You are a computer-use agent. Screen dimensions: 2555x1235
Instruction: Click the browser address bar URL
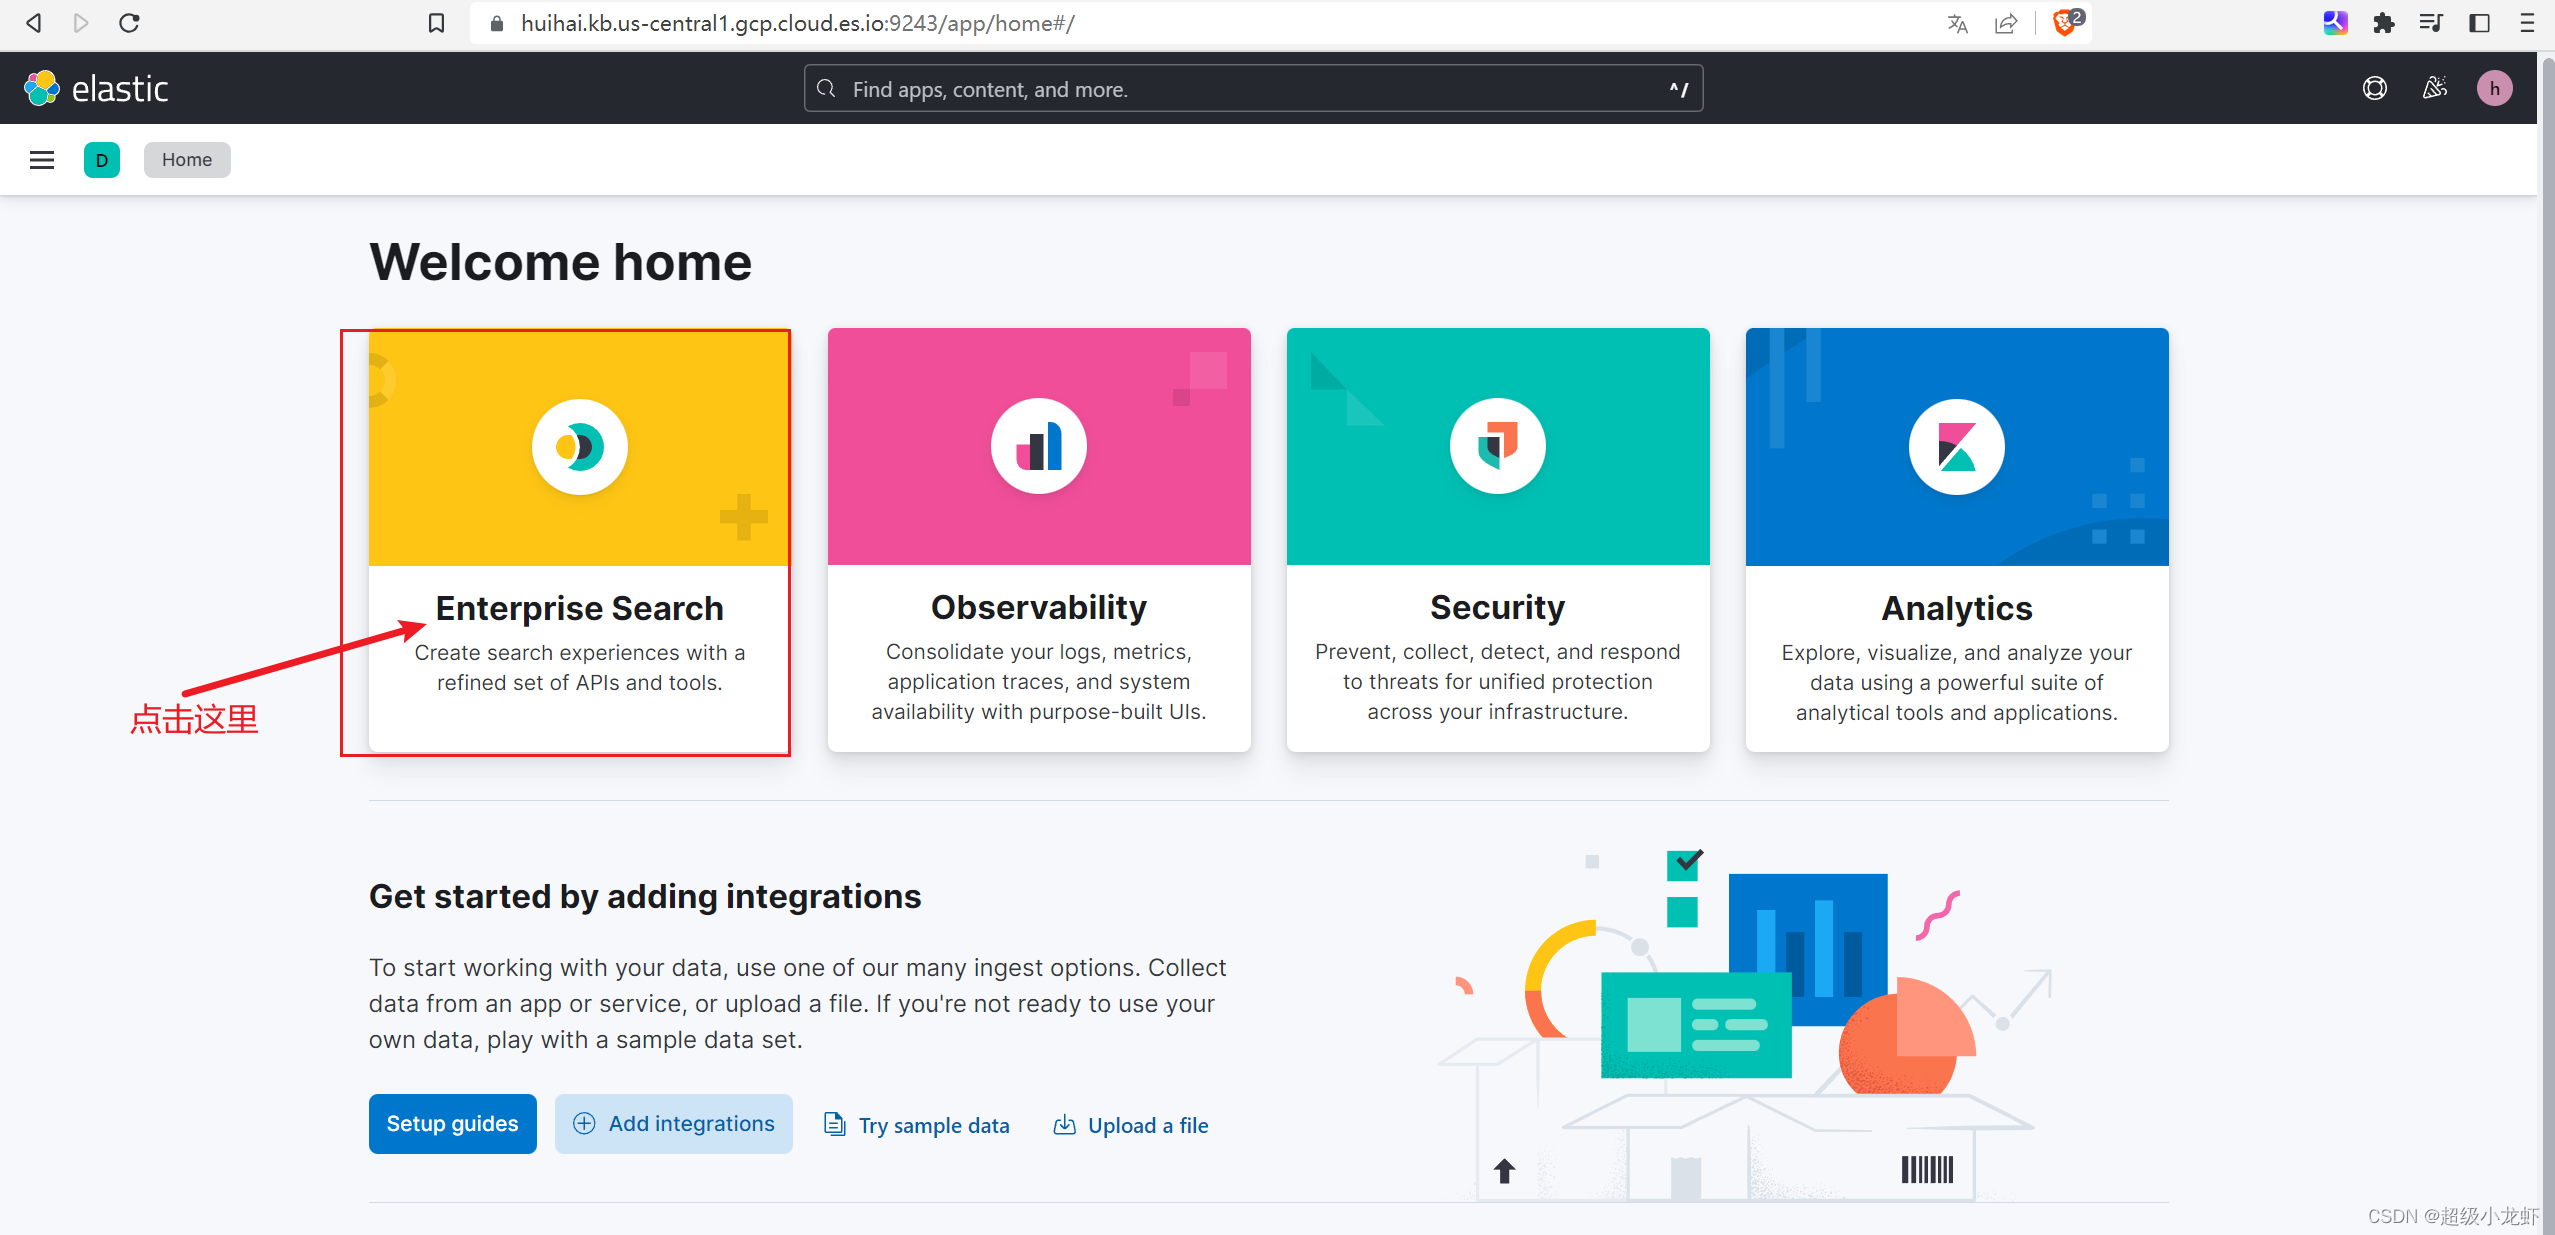797,23
